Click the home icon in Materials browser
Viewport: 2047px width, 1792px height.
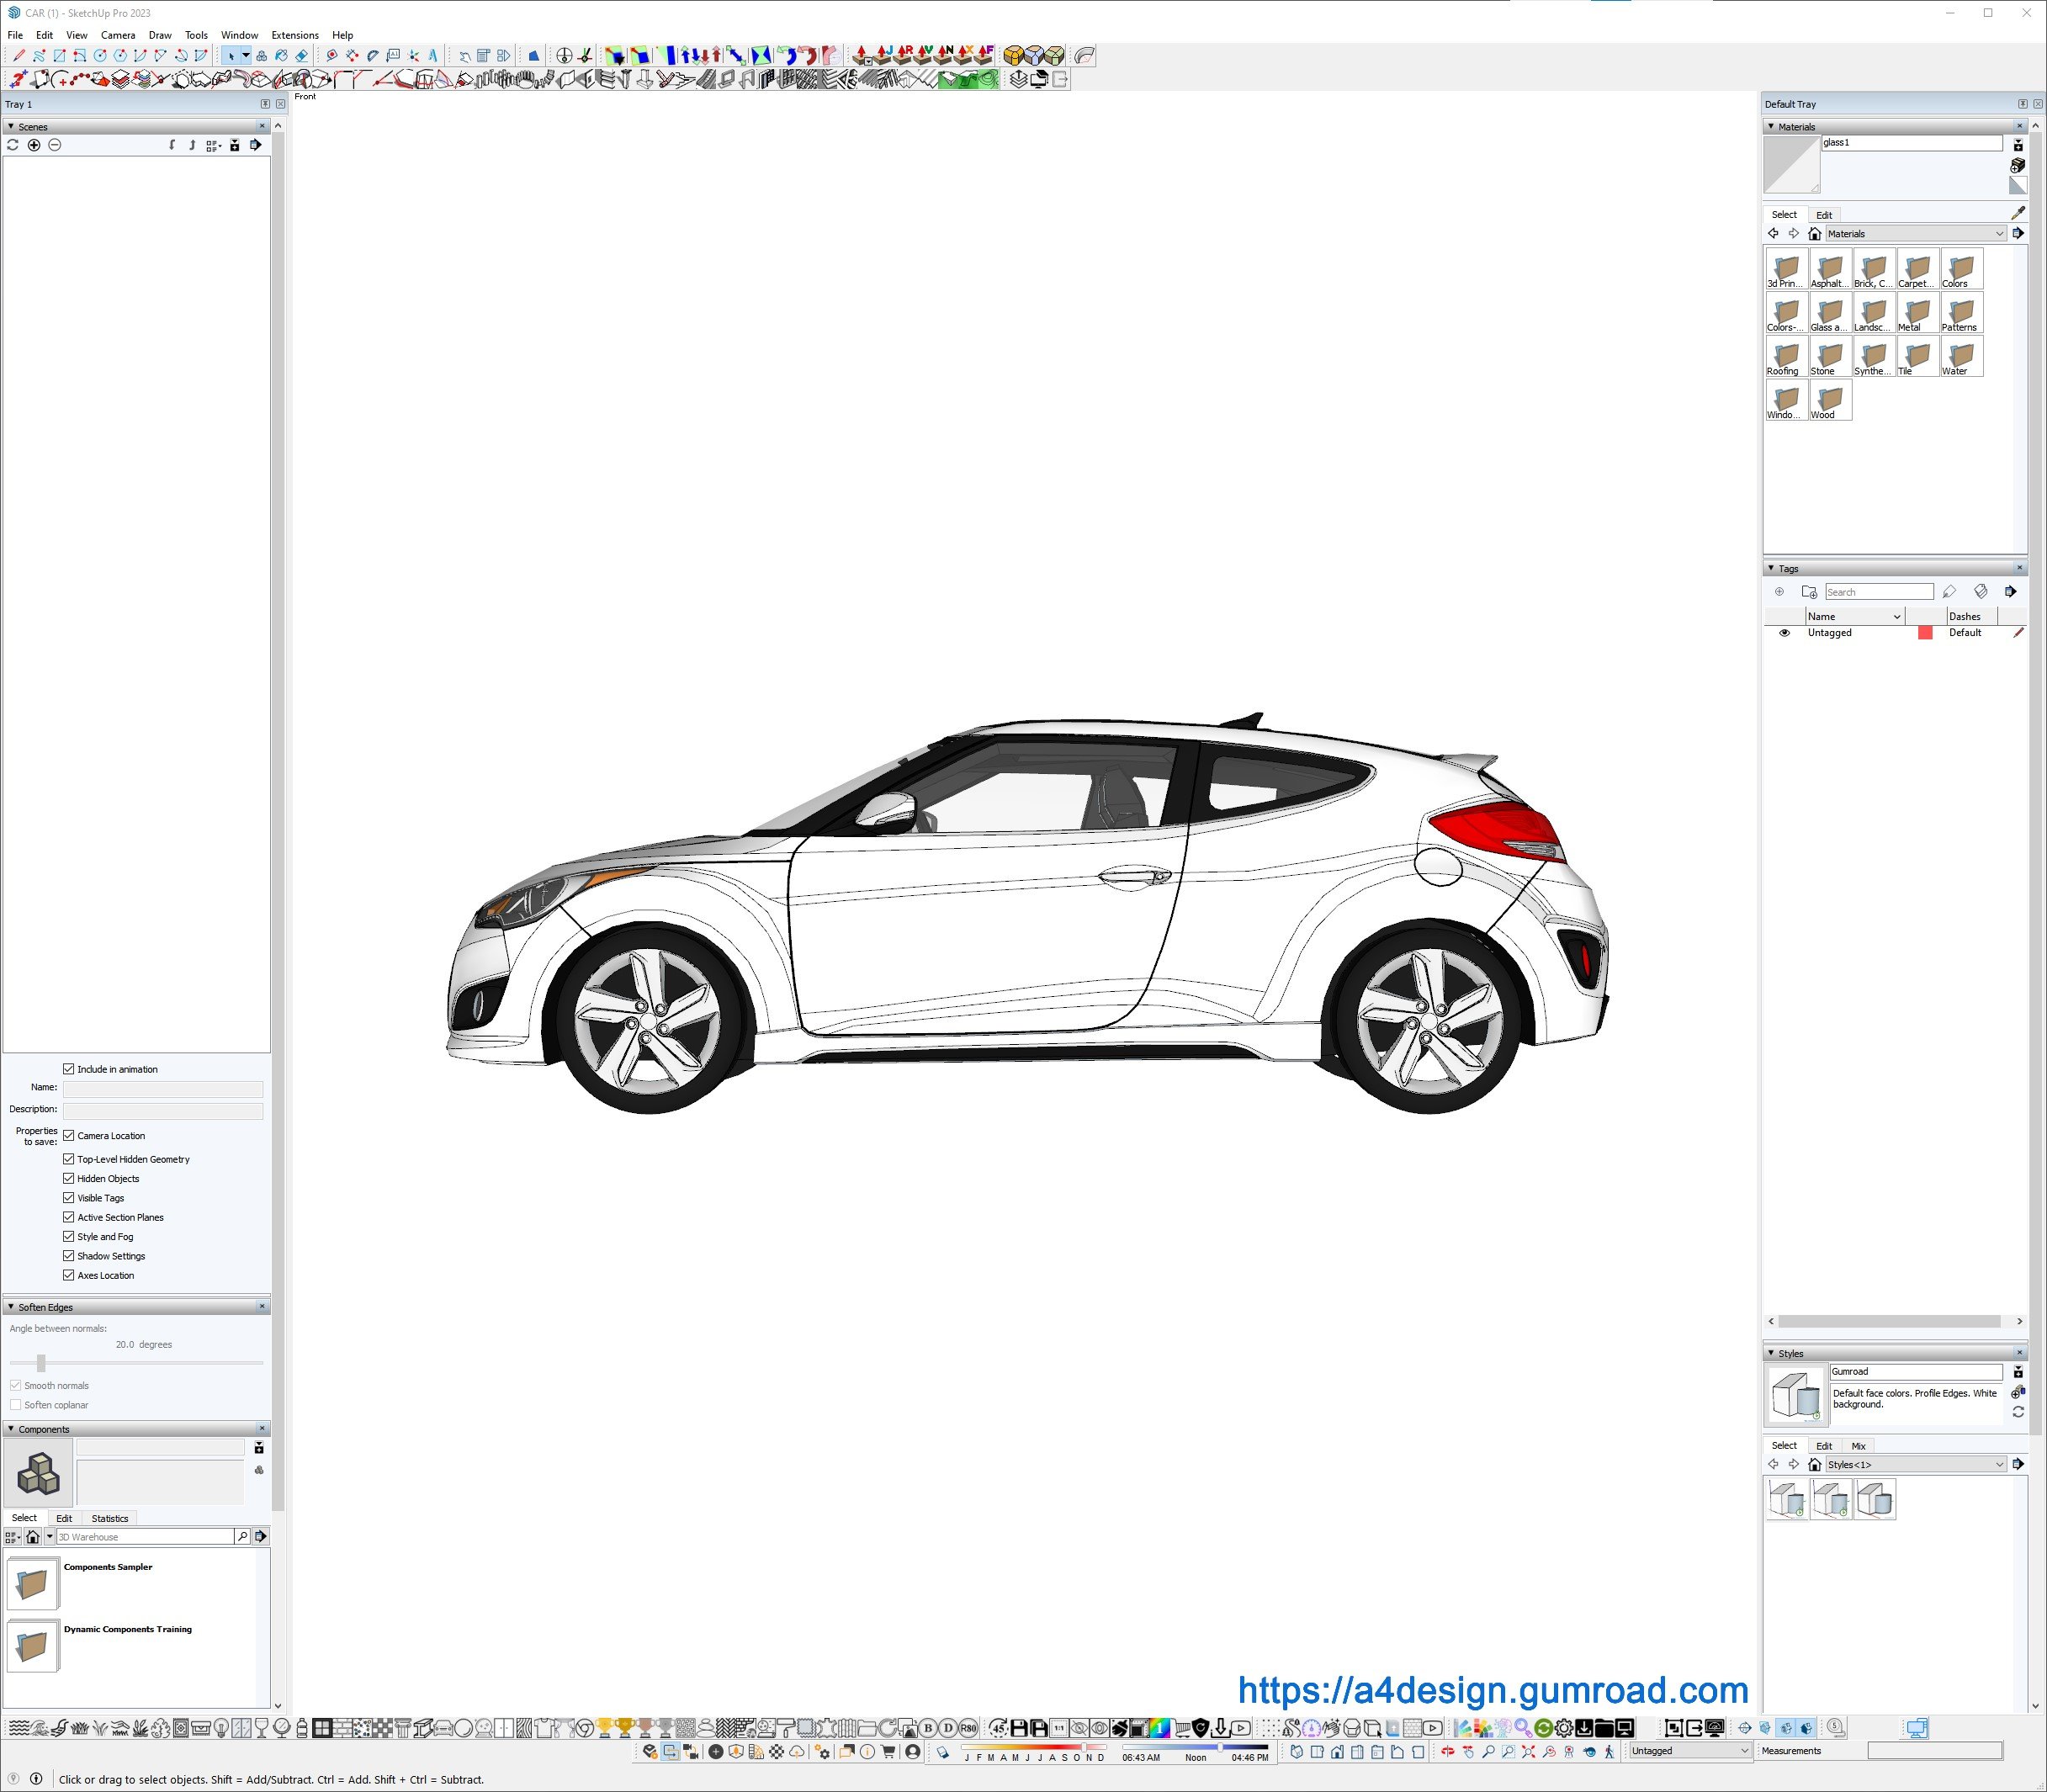(x=1814, y=234)
